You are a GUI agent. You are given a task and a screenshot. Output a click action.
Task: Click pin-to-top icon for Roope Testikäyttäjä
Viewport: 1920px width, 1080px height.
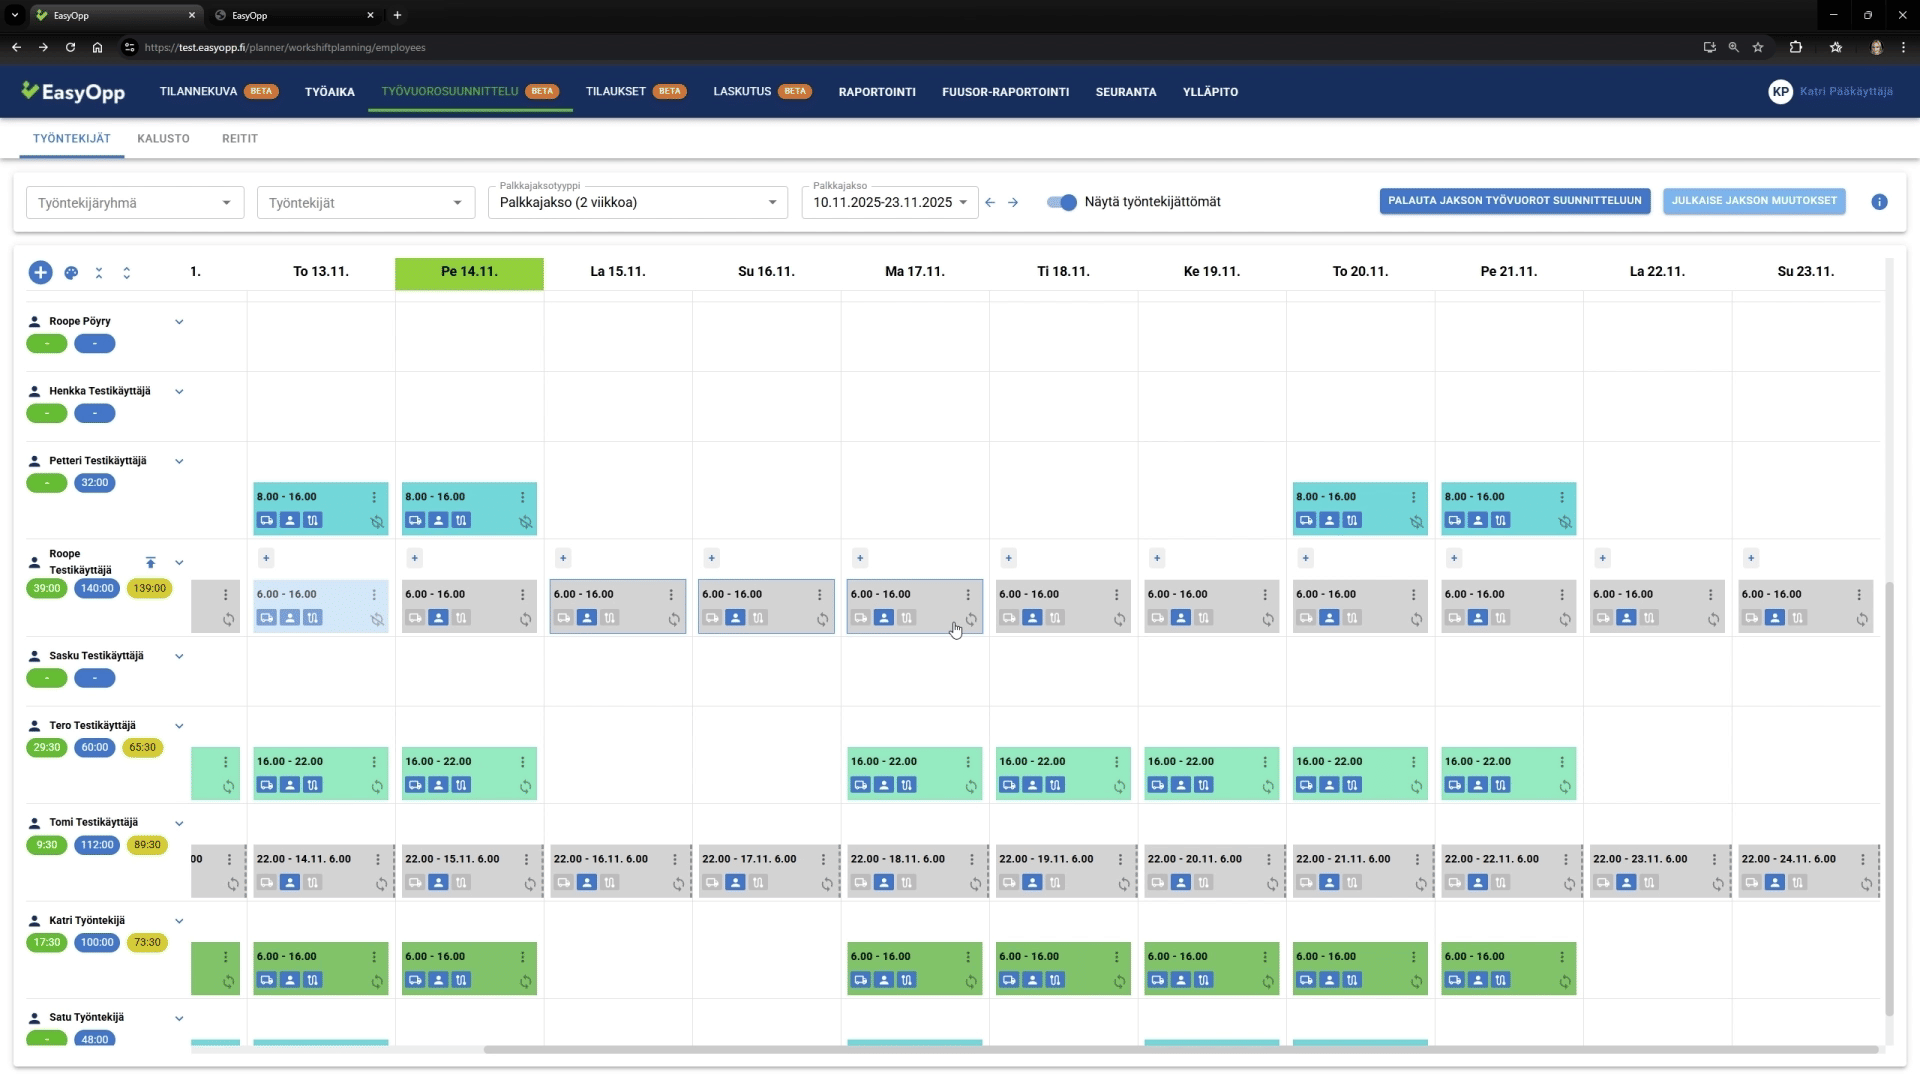click(x=151, y=563)
